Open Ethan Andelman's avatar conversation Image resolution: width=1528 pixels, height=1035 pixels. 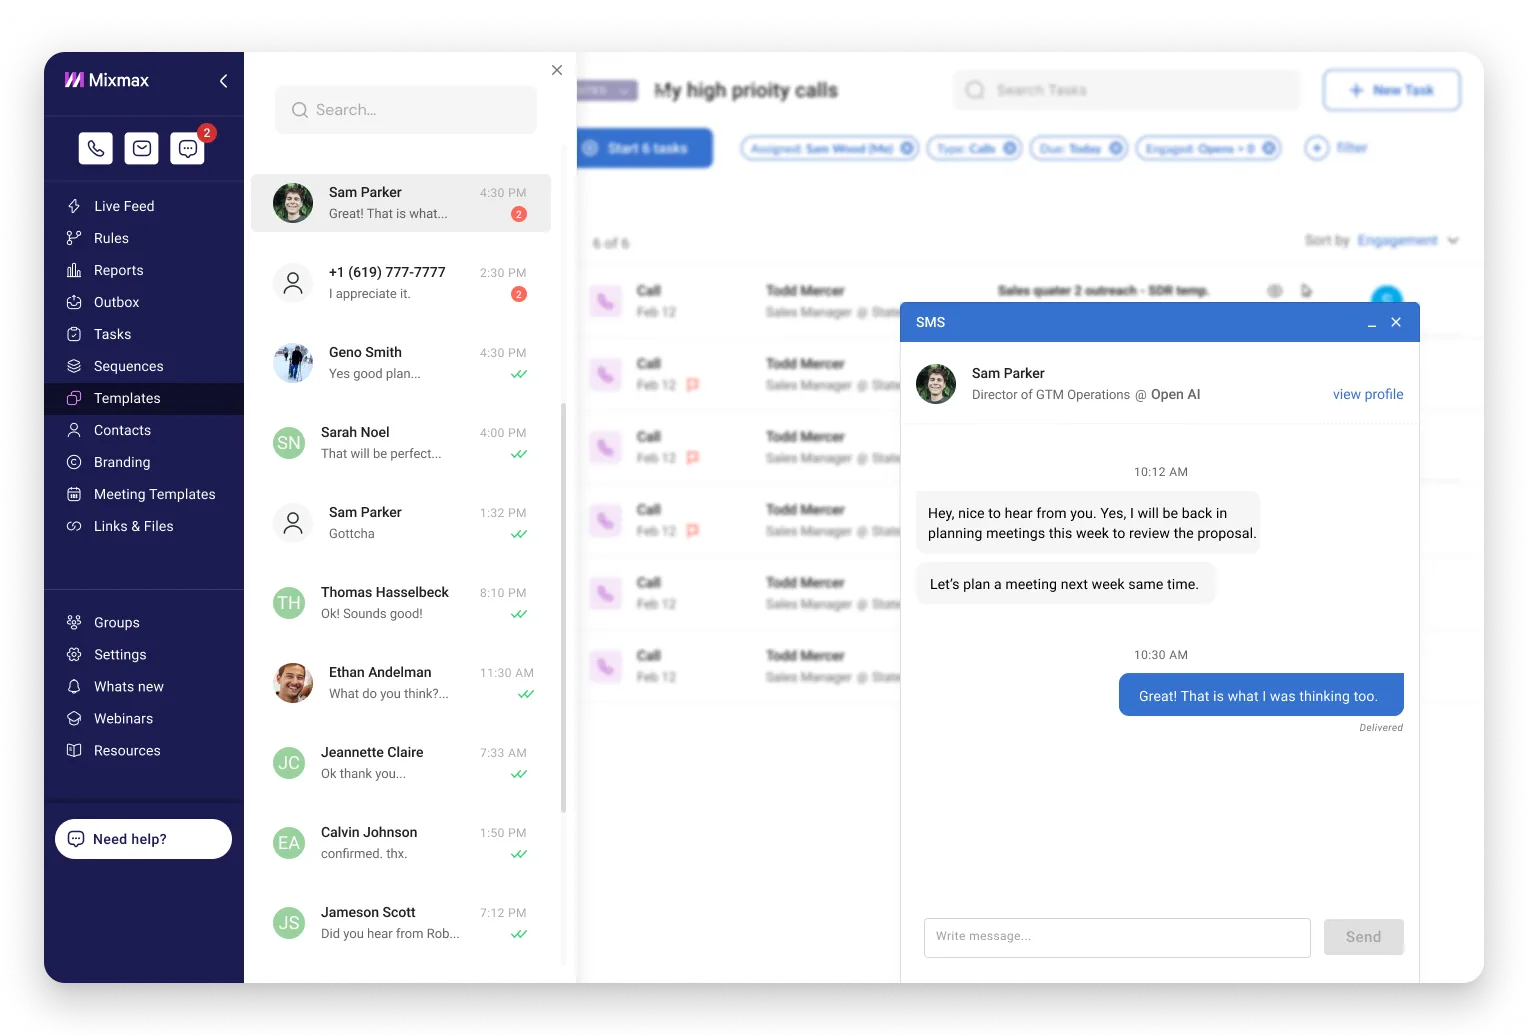293,683
